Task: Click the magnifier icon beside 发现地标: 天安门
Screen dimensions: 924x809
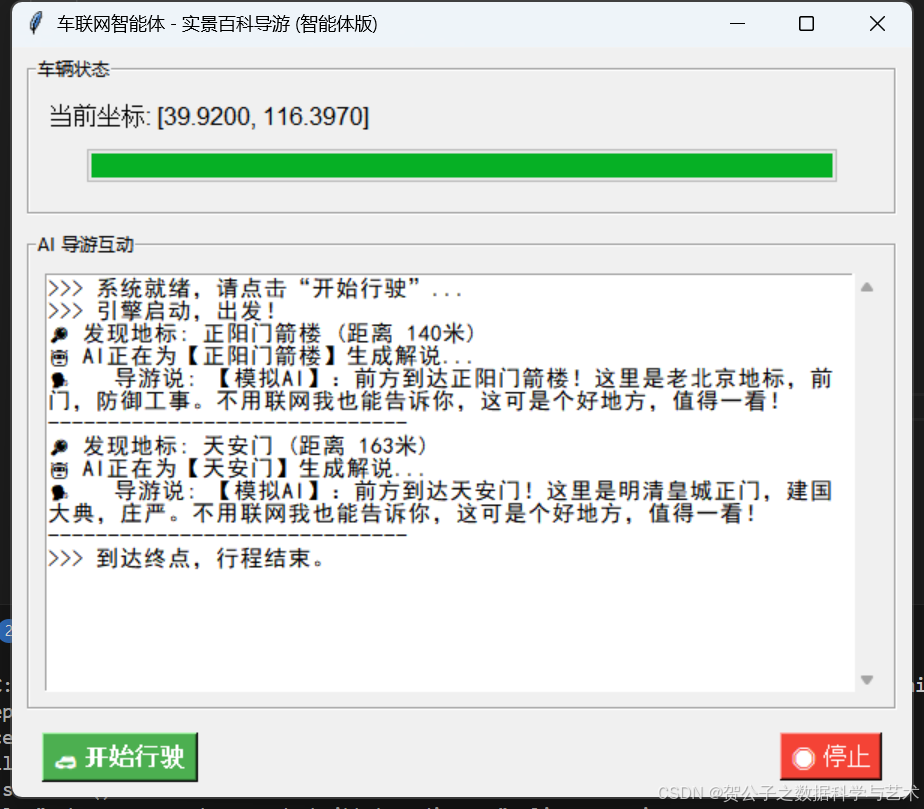Action: tap(59, 446)
